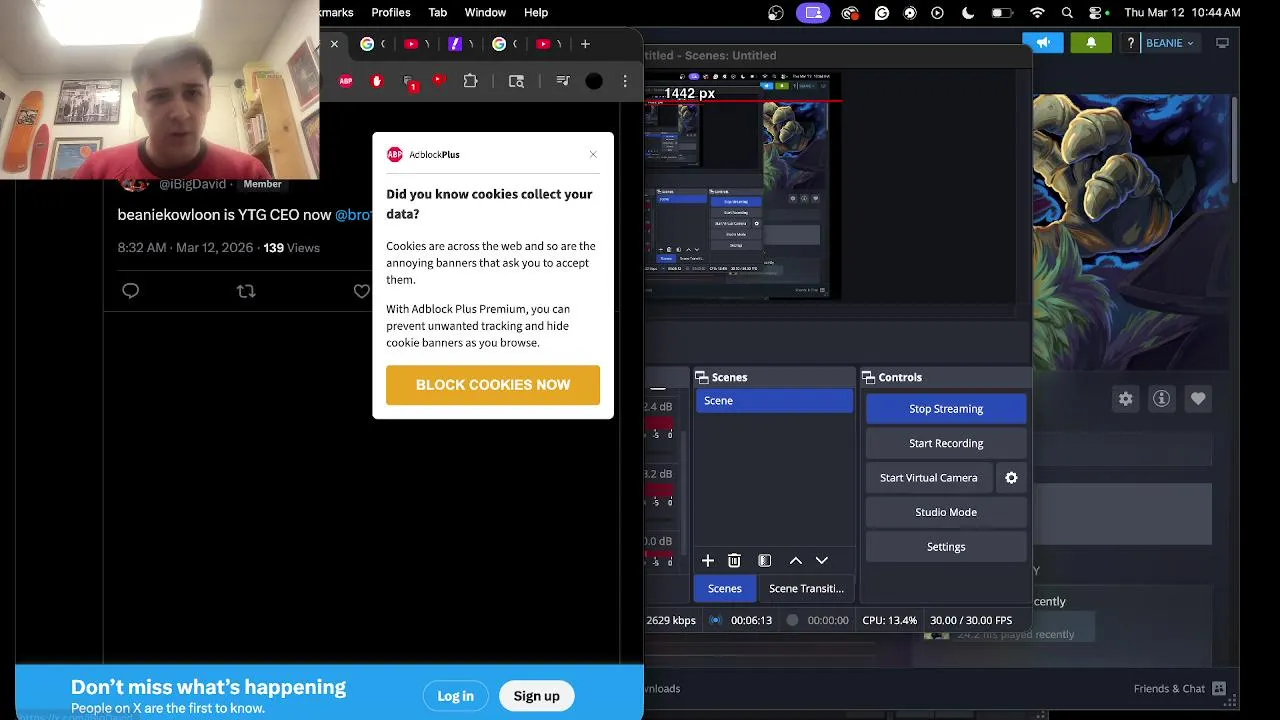Image resolution: width=1280 pixels, height=720 pixels.
Task: Click the red hand blocker extension icon
Action: 377,81
